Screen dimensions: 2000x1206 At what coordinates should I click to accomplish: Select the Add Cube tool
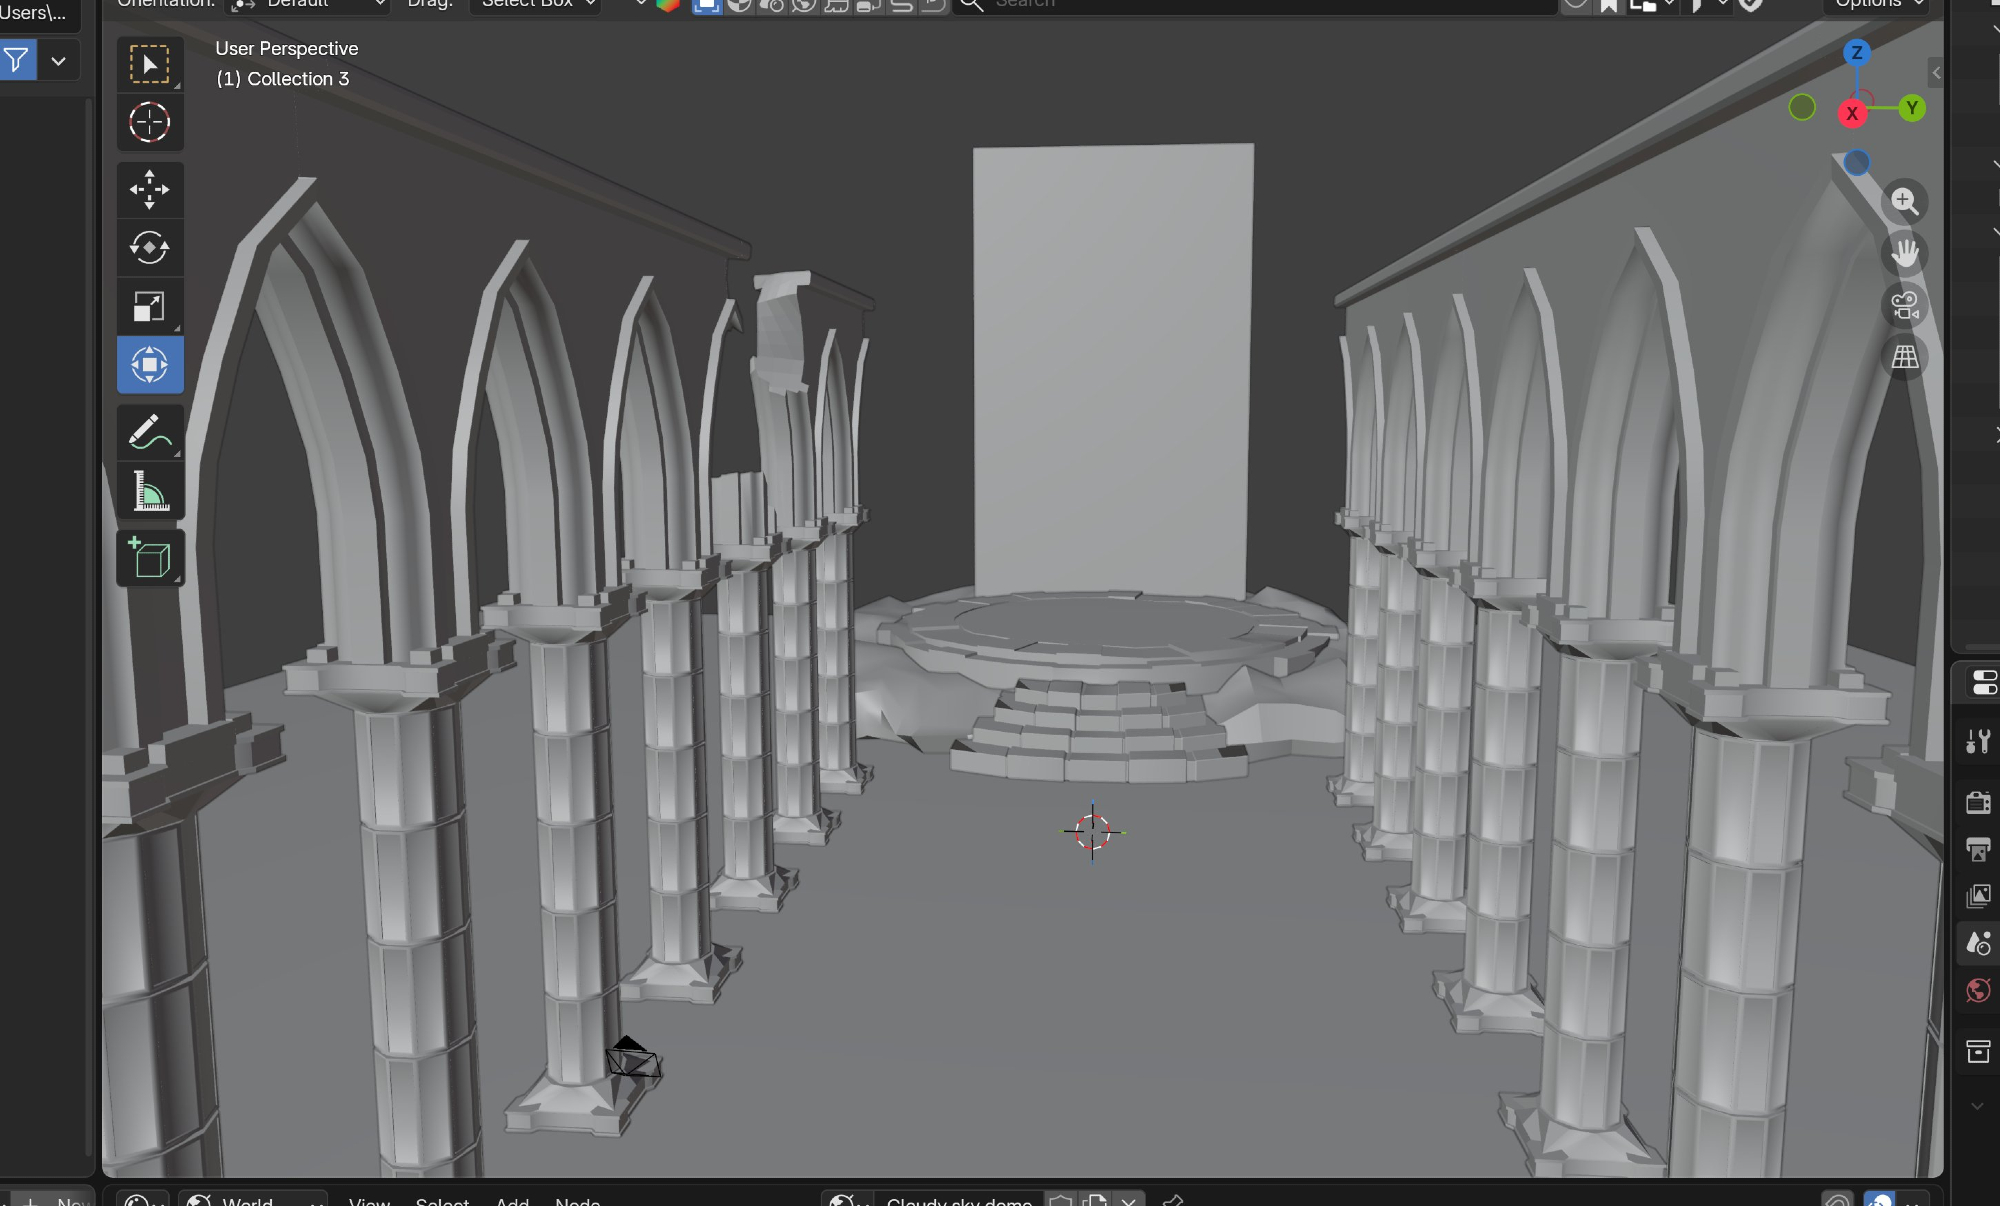point(149,558)
